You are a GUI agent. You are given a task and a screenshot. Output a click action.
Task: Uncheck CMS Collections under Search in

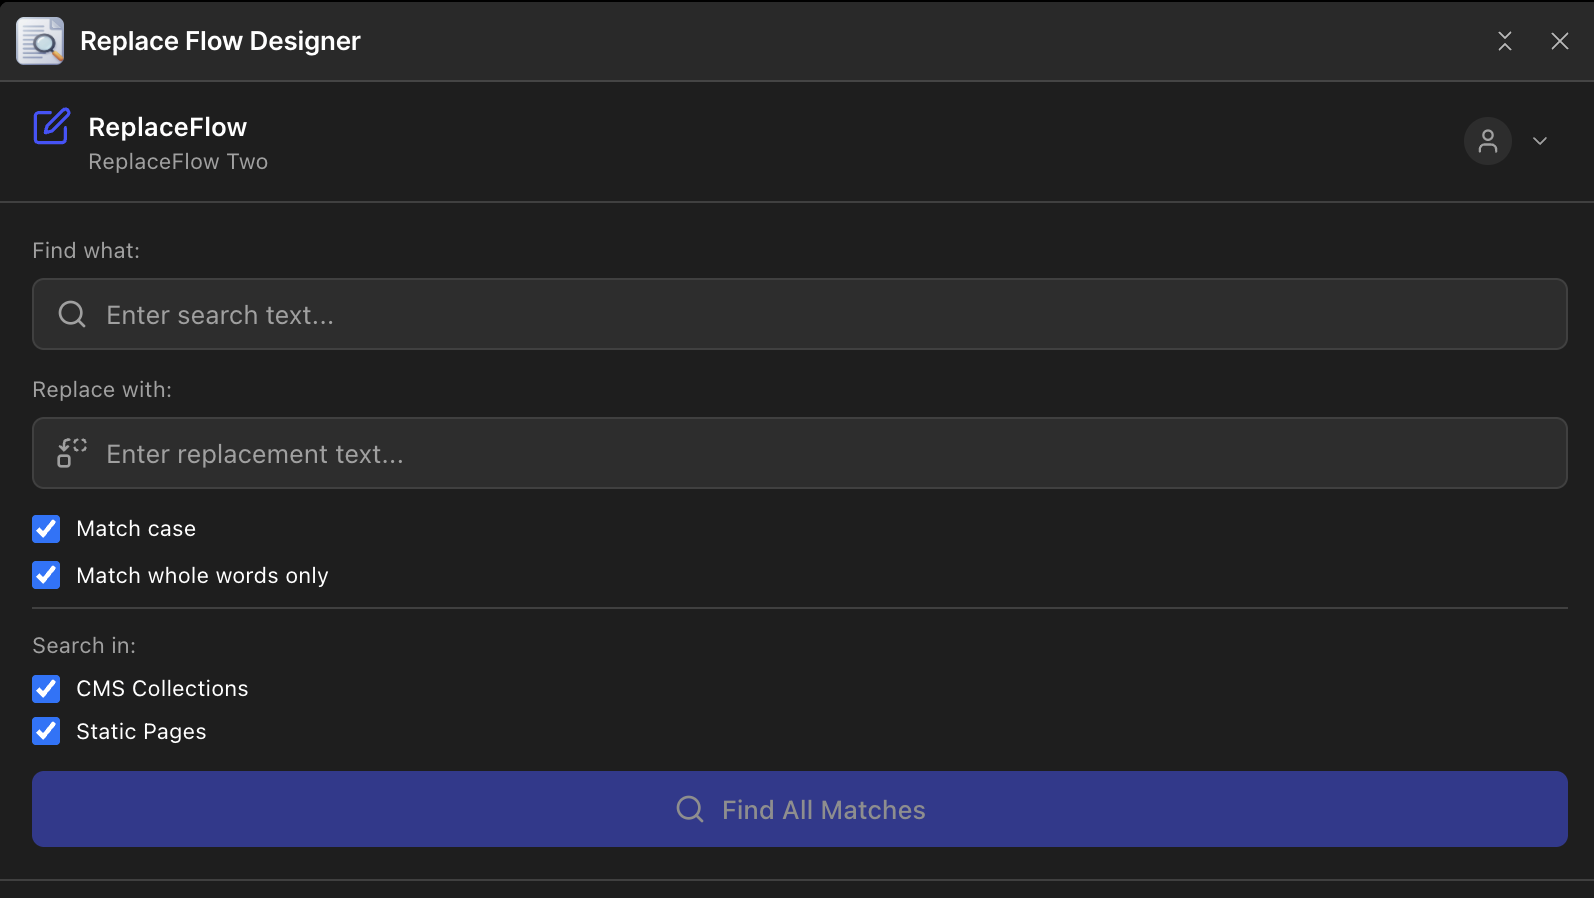pyautogui.click(x=46, y=689)
